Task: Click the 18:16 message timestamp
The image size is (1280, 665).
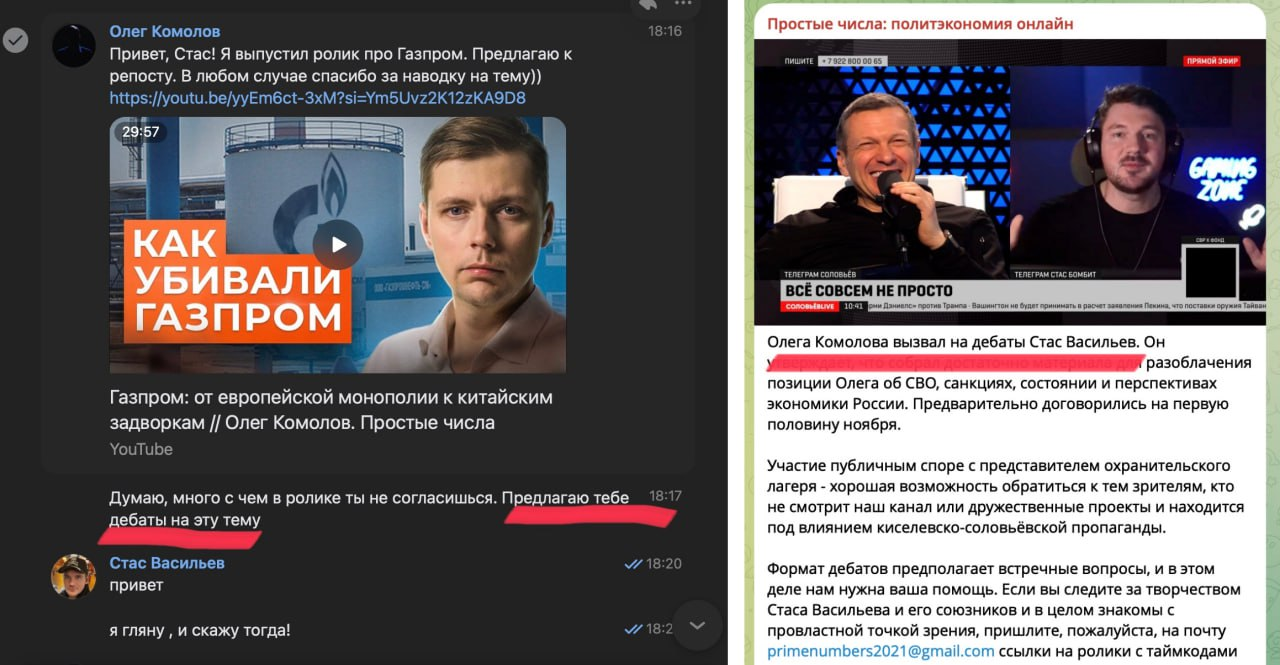Action: 664,31
